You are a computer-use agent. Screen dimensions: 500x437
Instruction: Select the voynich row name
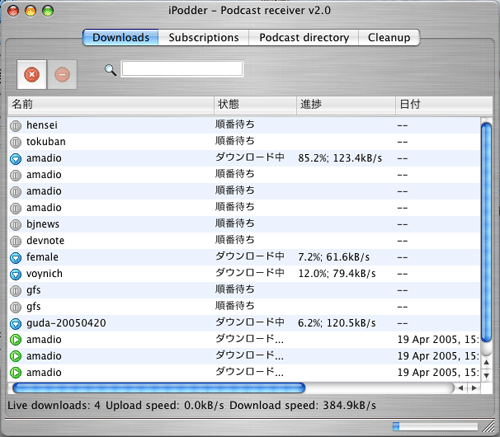(x=44, y=274)
